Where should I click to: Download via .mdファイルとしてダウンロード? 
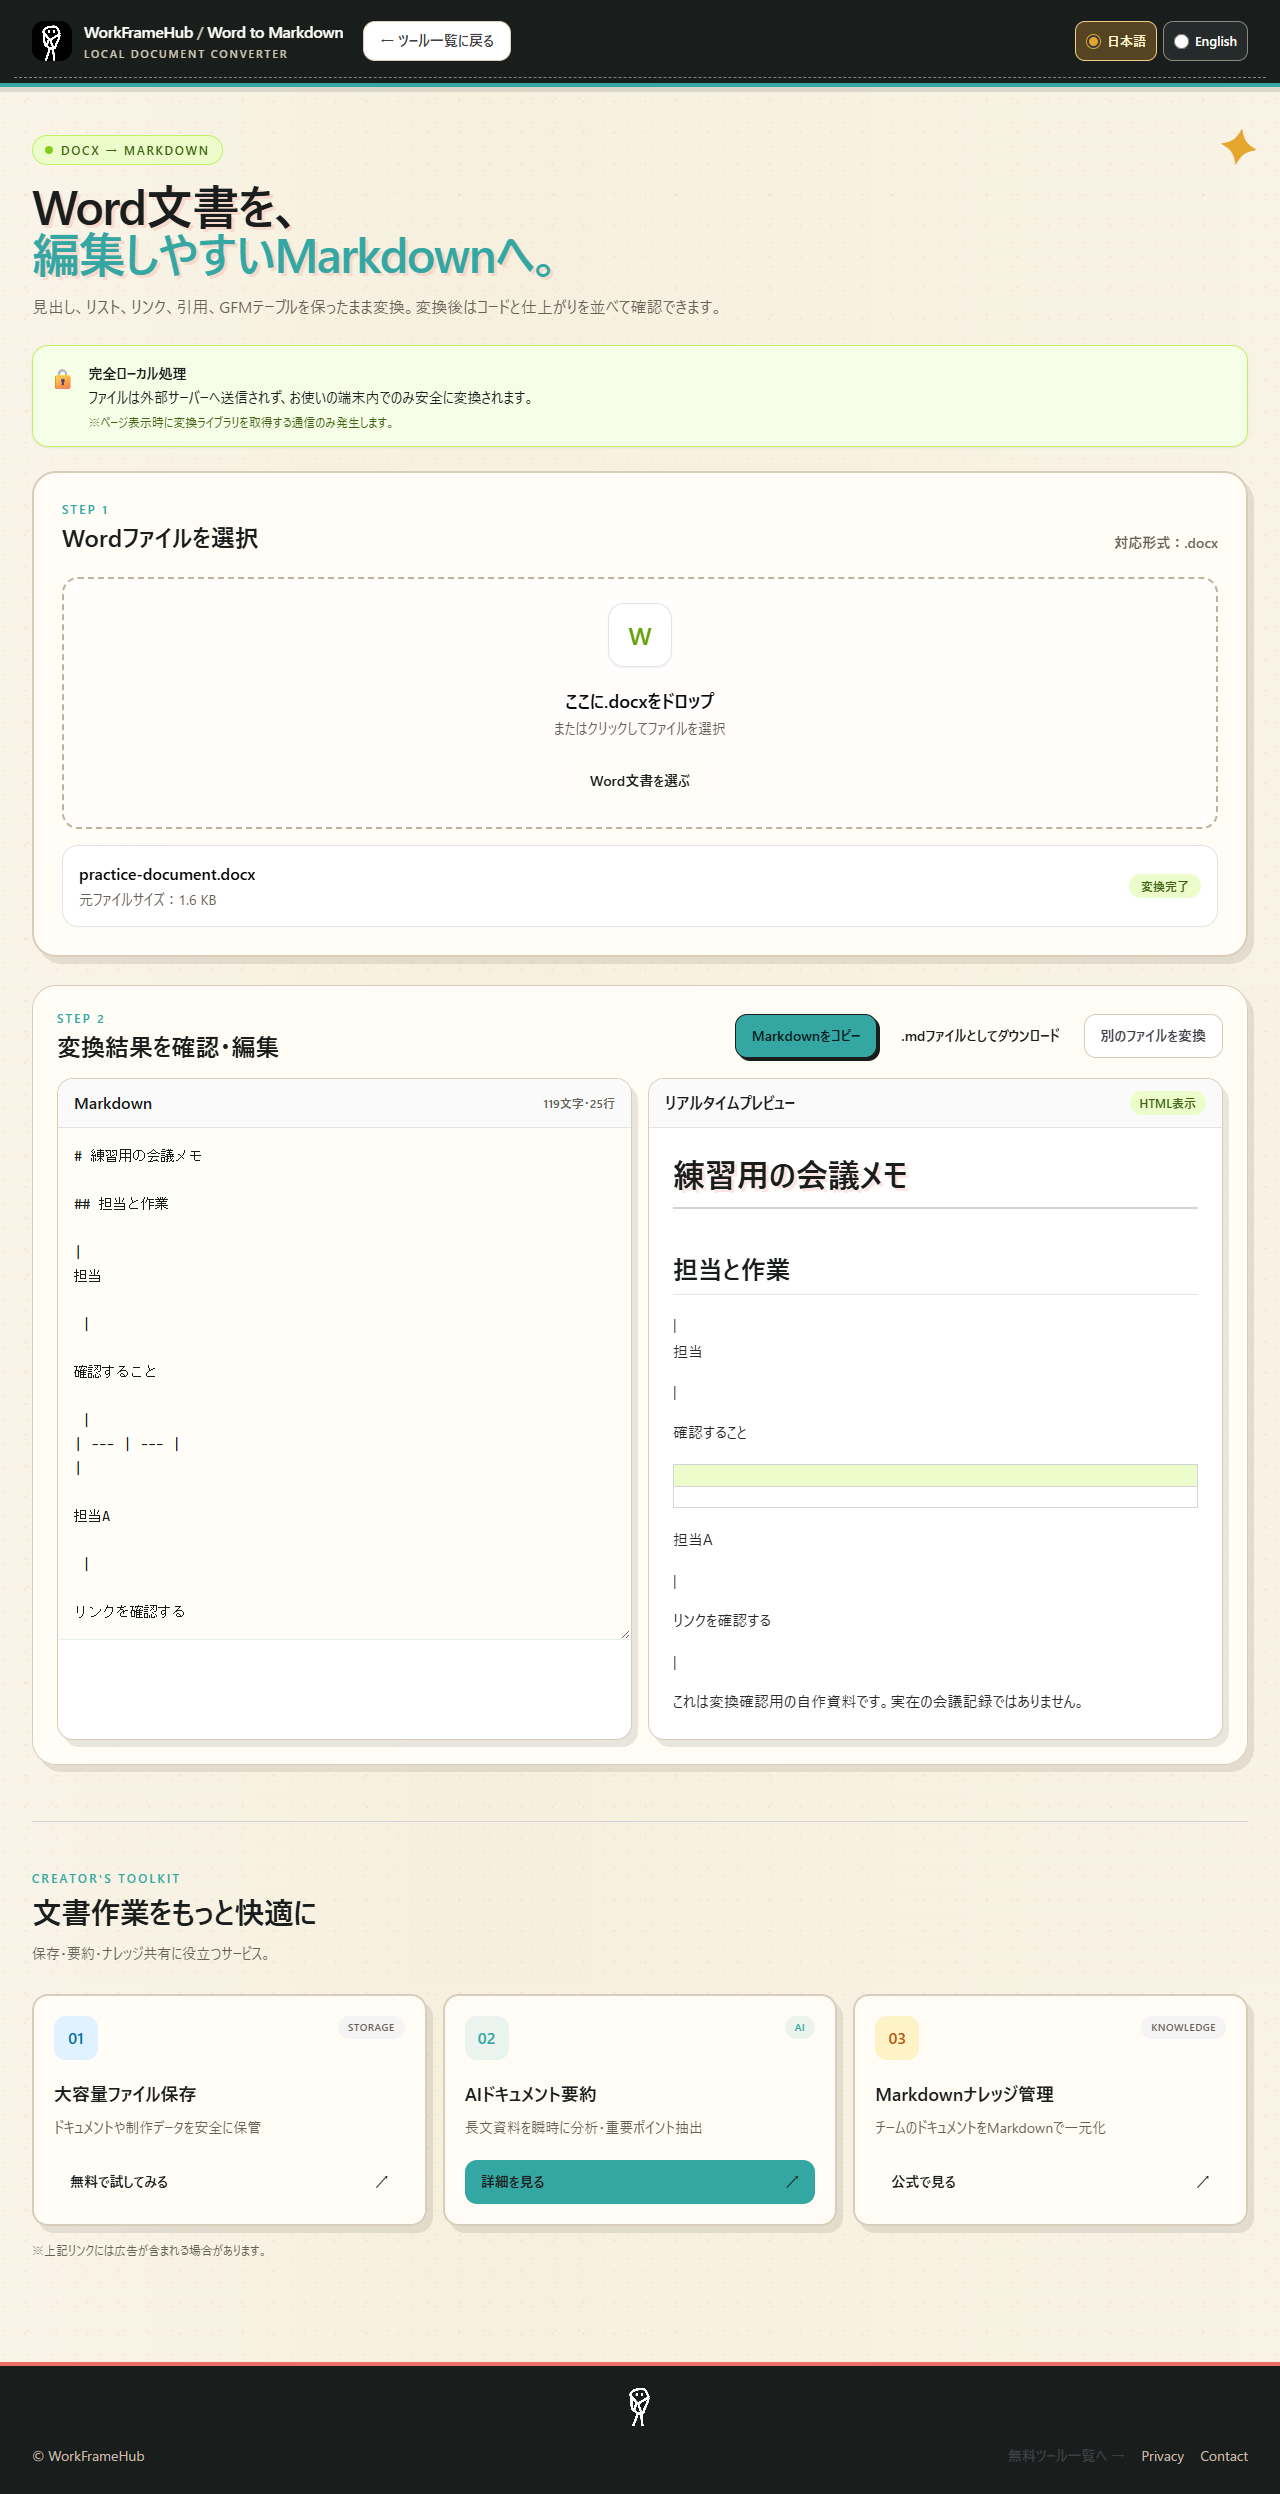click(980, 1036)
